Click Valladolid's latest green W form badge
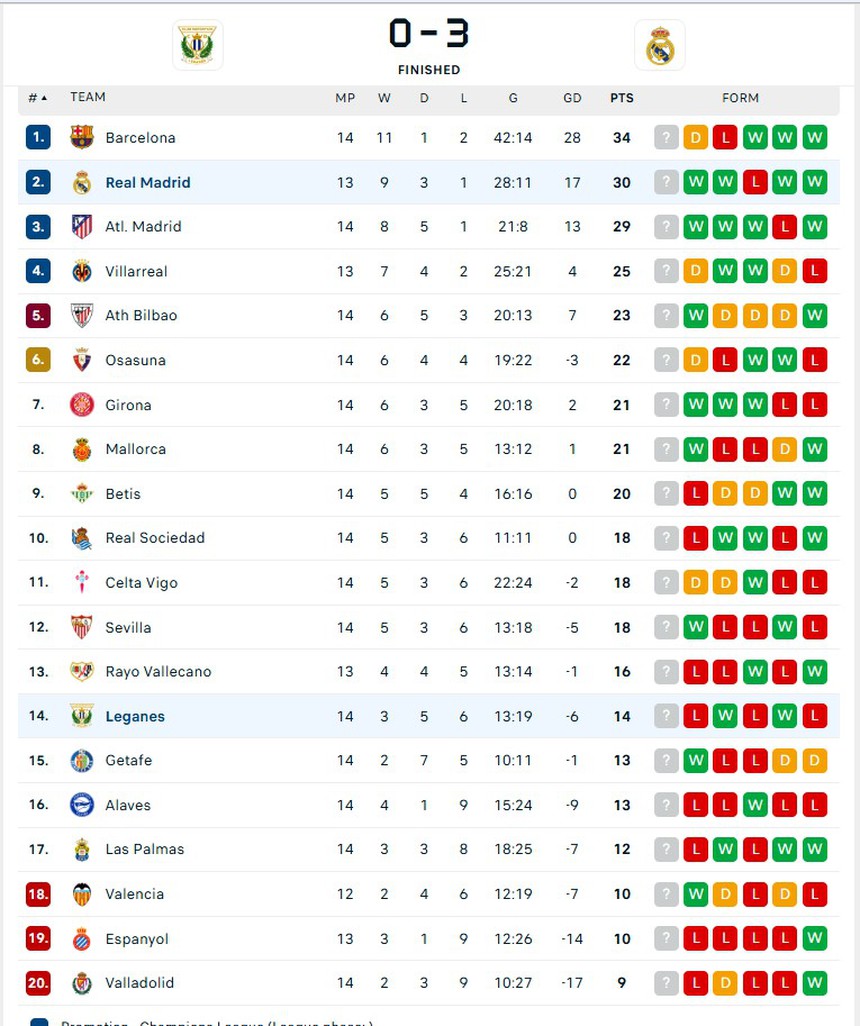 tap(815, 983)
